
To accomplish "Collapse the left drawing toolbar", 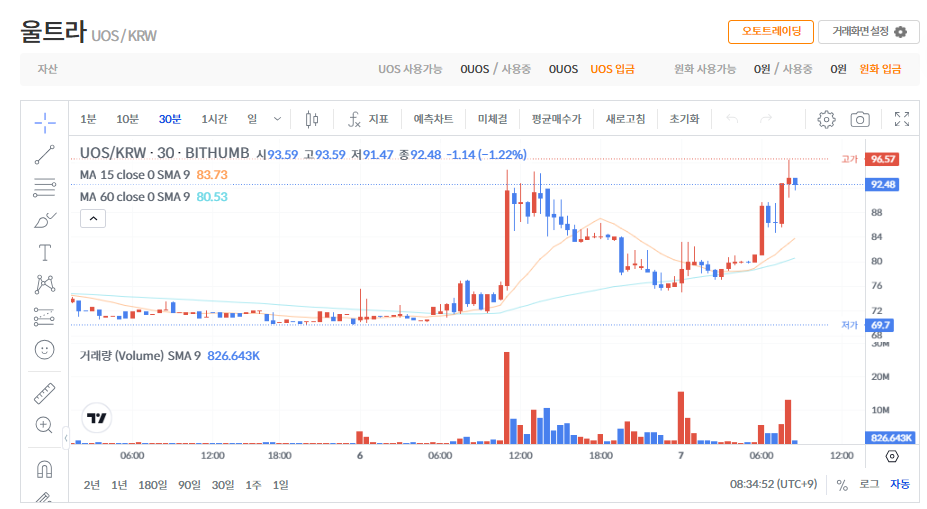I will tap(66, 438).
